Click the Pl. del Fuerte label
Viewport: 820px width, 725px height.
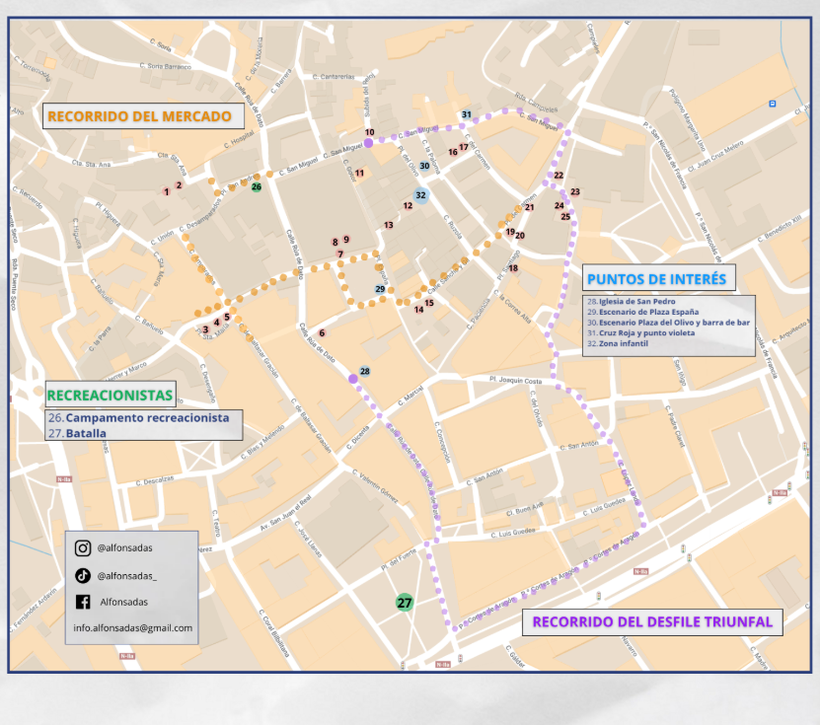coord(398,559)
